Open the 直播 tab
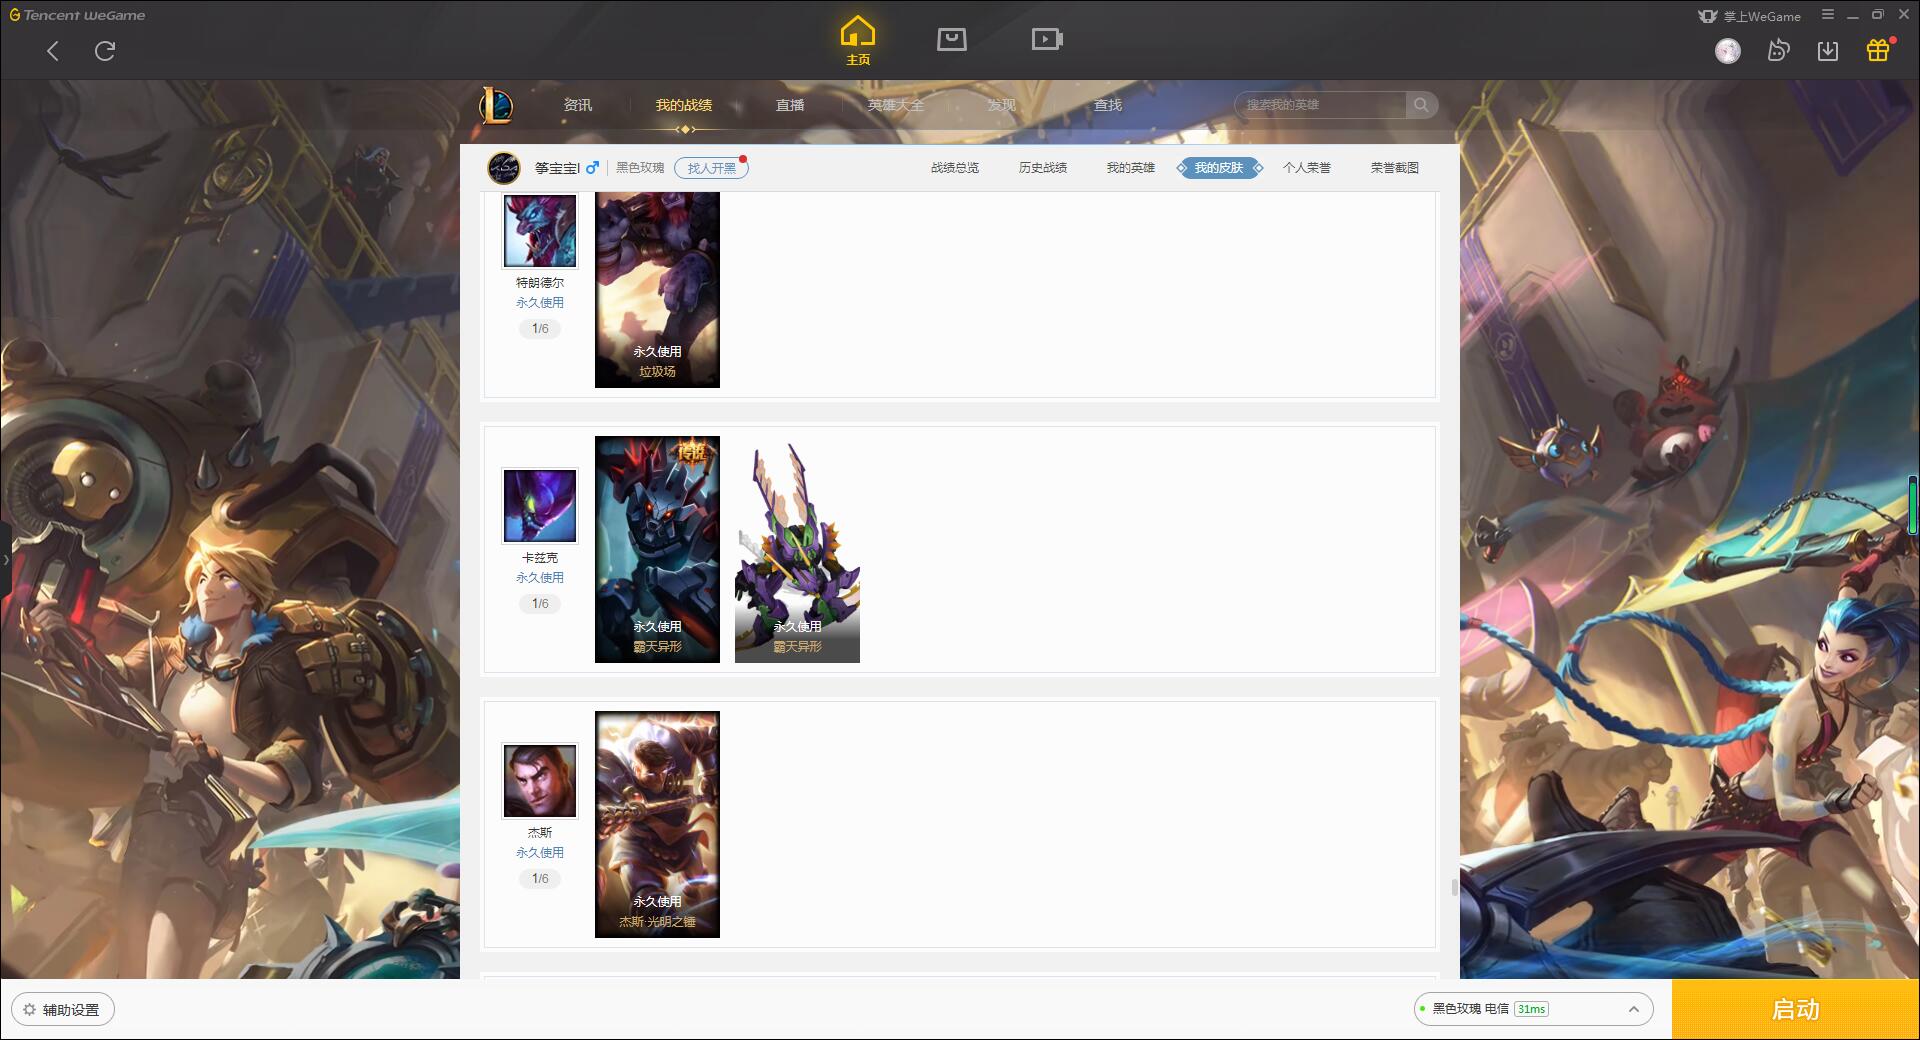The height and width of the screenshot is (1040, 1920). coord(790,105)
